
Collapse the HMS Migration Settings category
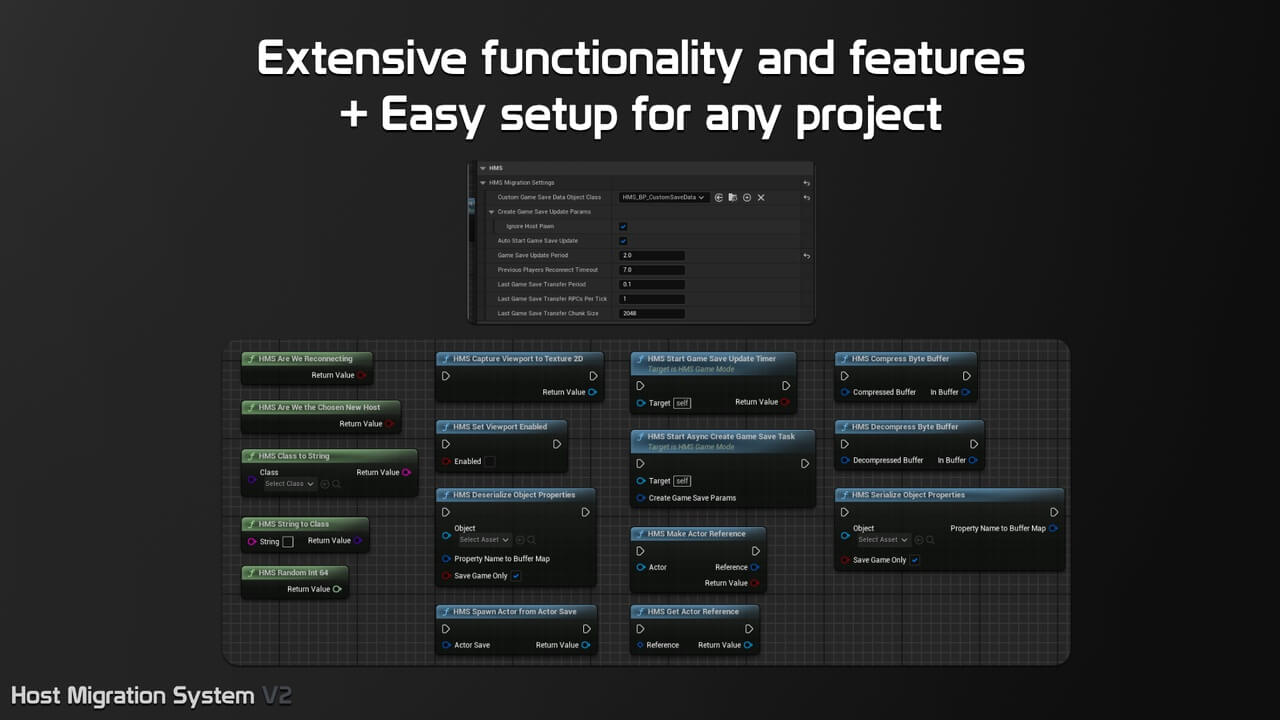click(x=482, y=183)
